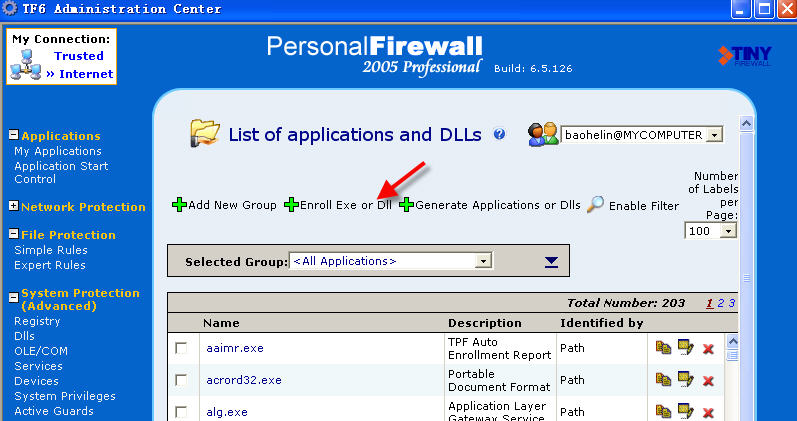Click the Trusted connection link

pos(79,56)
